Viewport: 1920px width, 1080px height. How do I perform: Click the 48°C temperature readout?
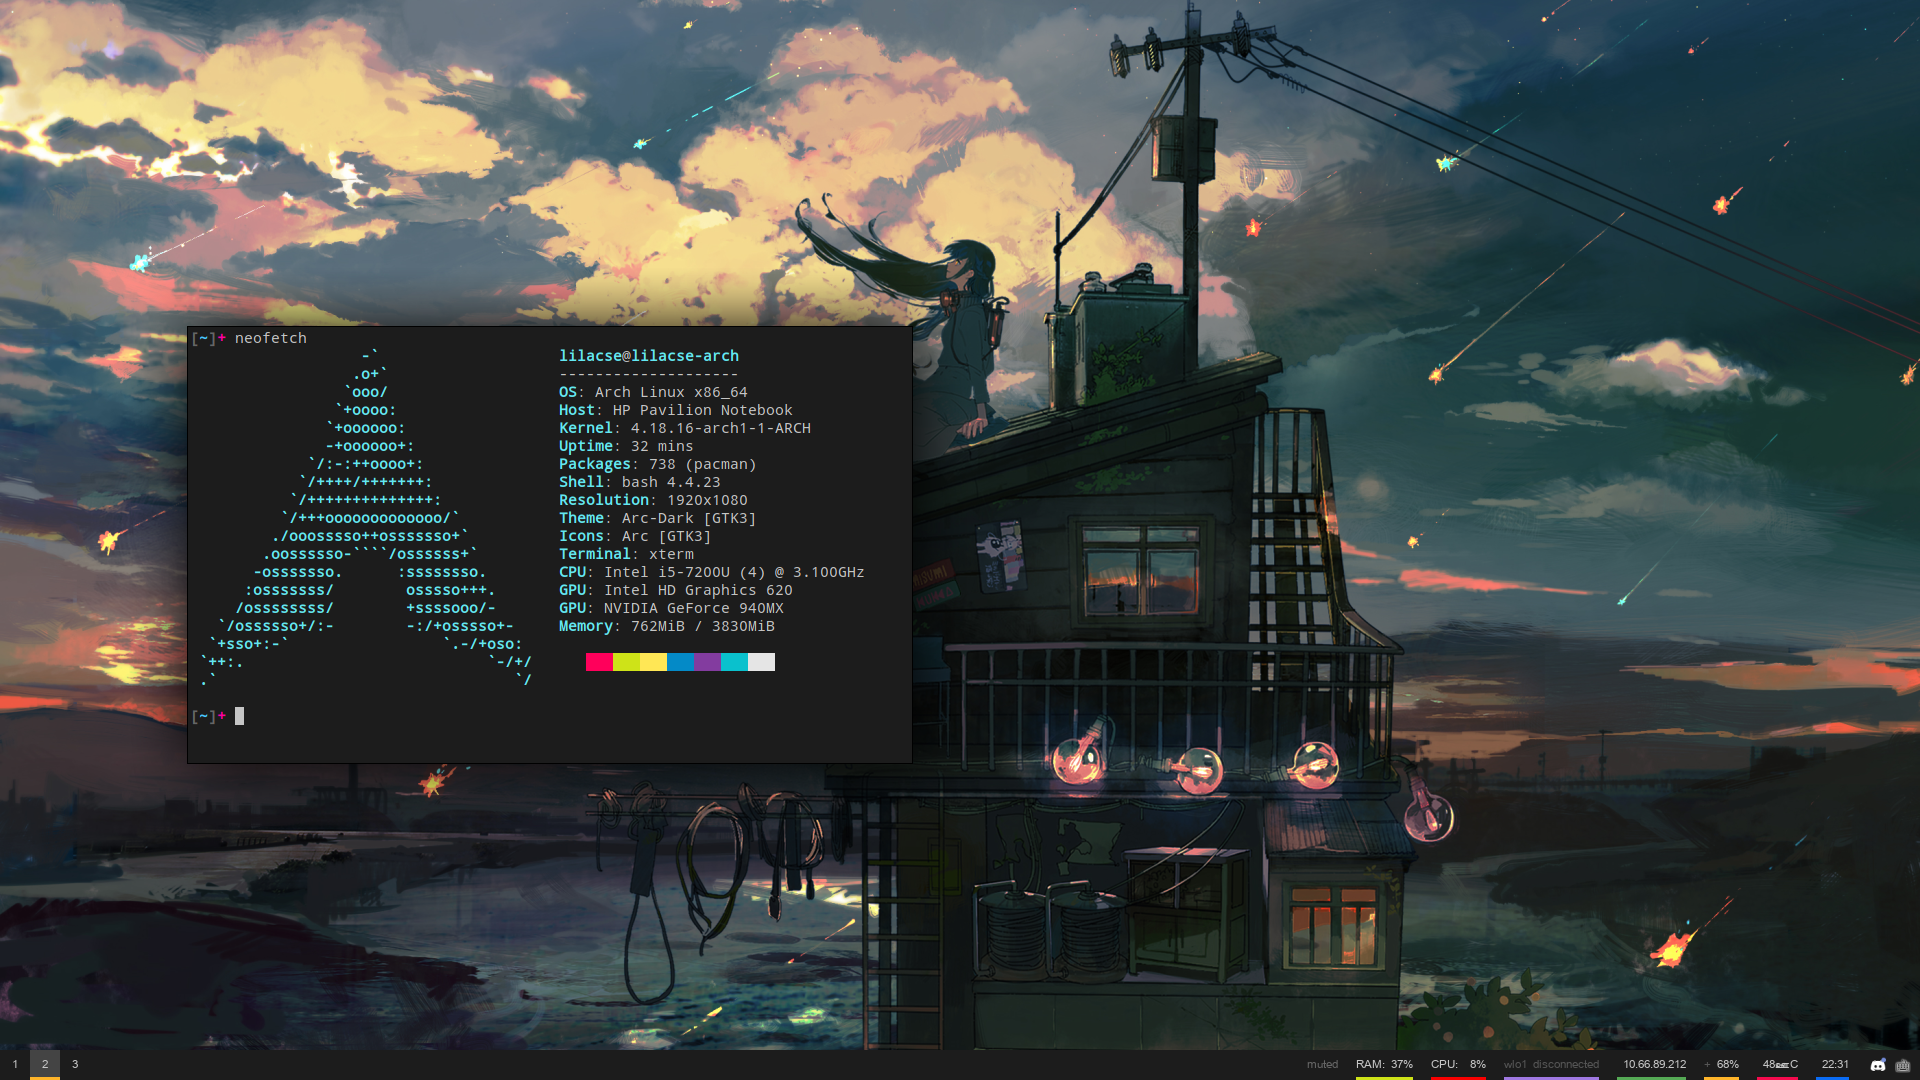point(1780,1065)
